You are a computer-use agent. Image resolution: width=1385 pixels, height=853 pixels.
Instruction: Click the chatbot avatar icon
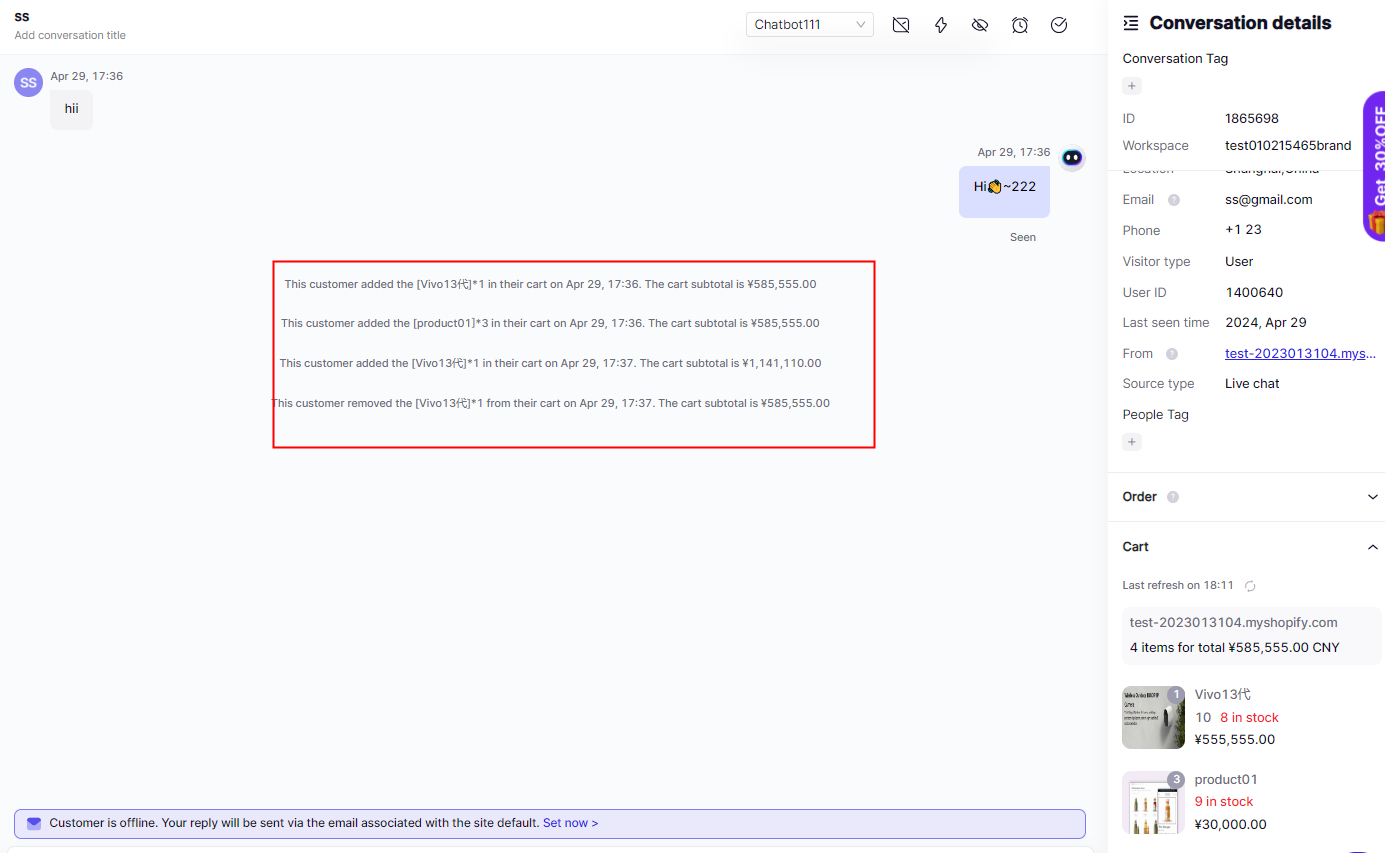pyautogui.click(x=1072, y=157)
